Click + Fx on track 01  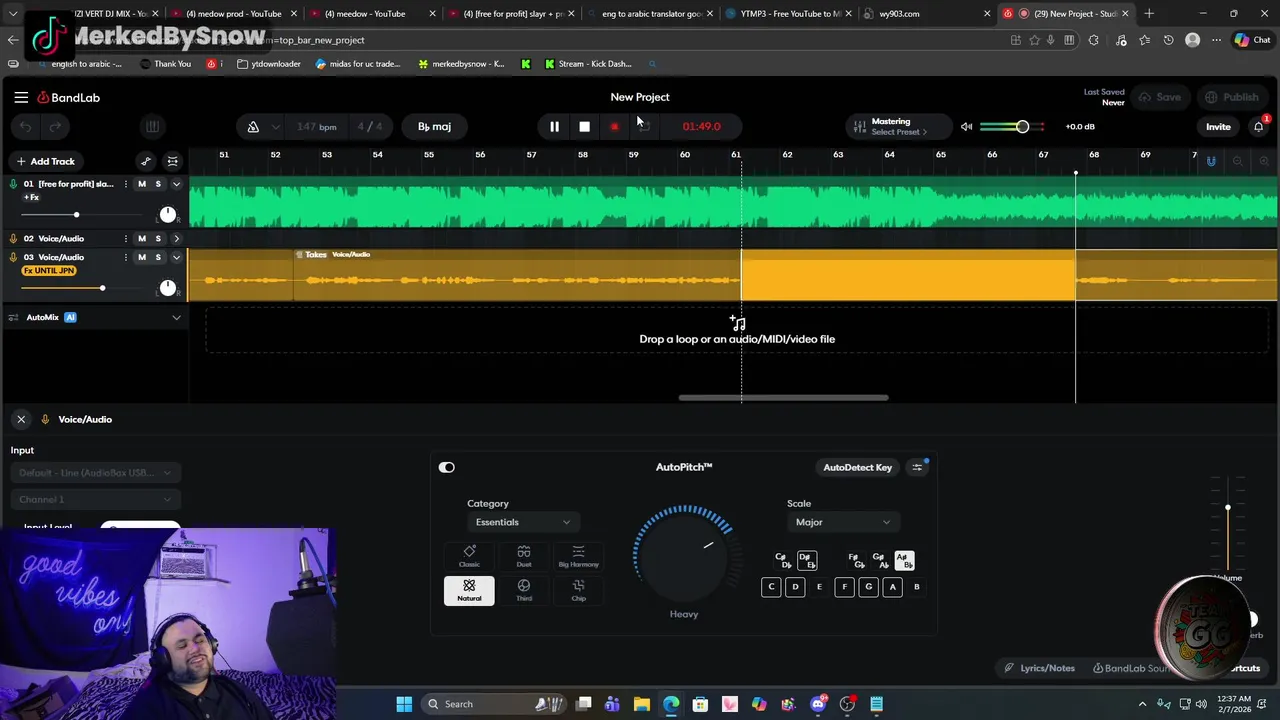pyautogui.click(x=31, y=198)
